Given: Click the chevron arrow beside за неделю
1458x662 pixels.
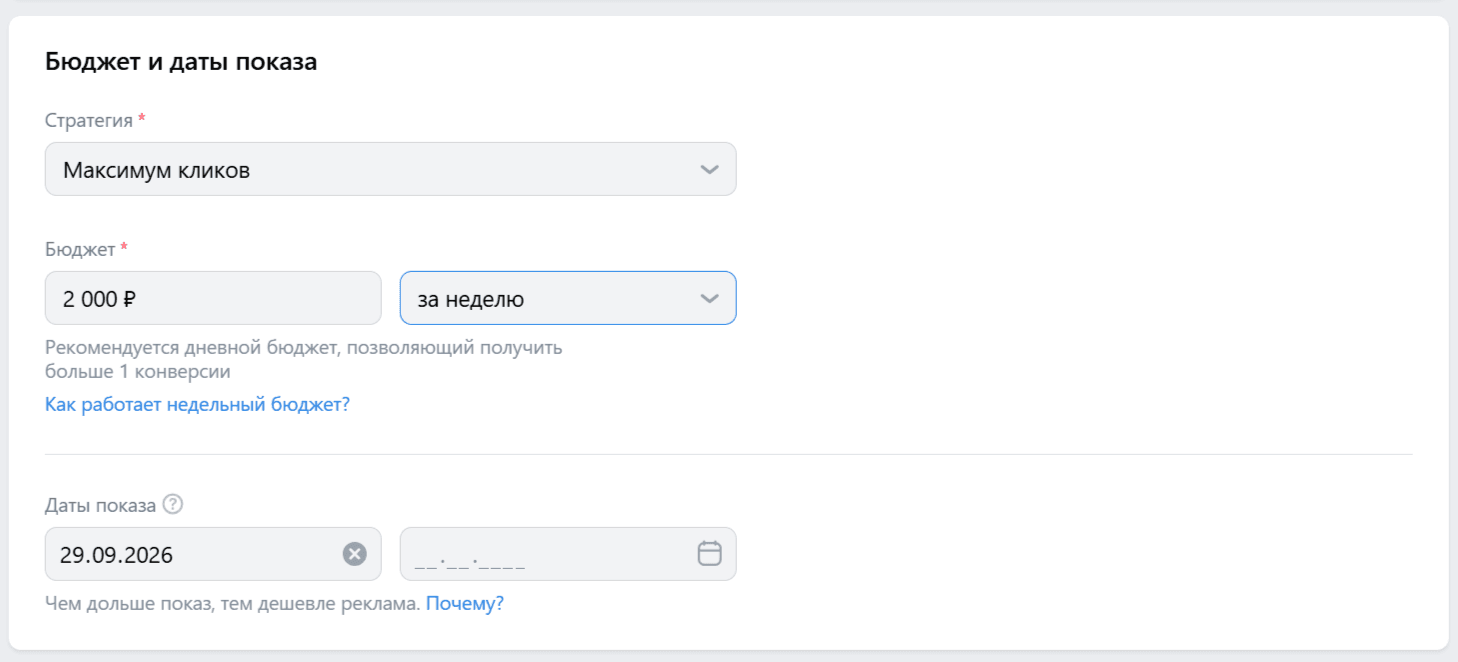Looking at the screenshot, I should click(709, 298).
